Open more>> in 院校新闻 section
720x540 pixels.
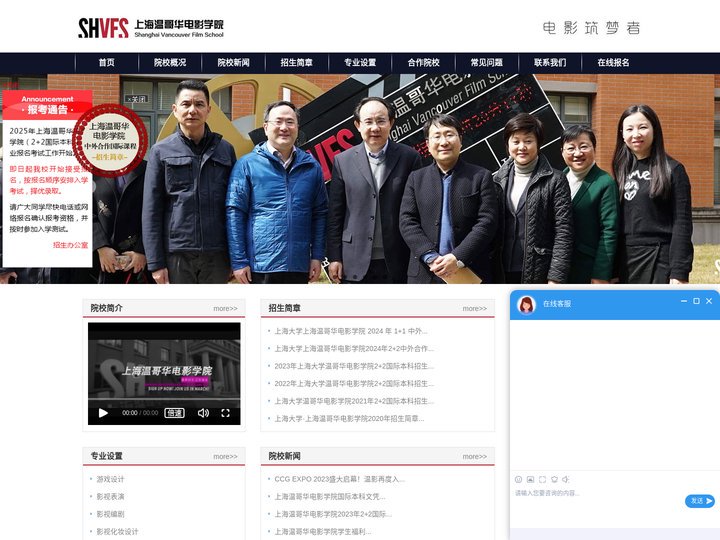475,456
